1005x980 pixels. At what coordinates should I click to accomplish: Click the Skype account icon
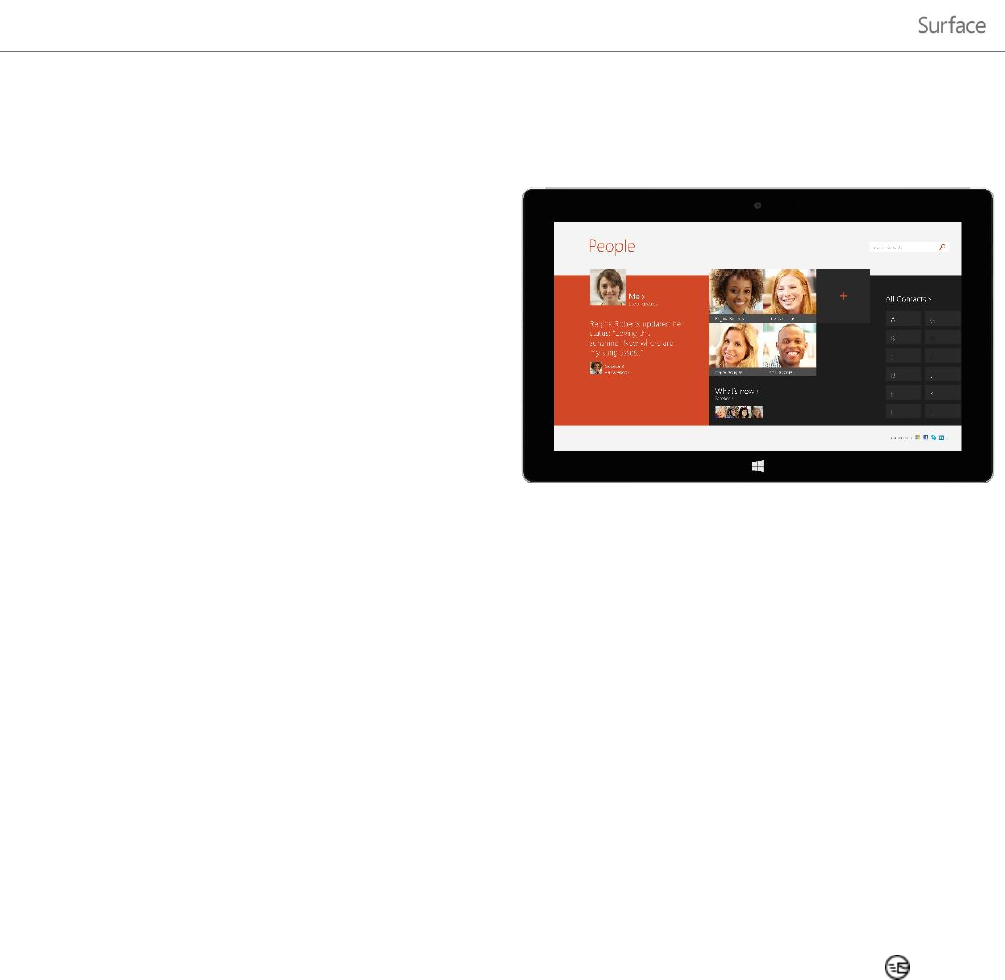(x=932, y=437)
